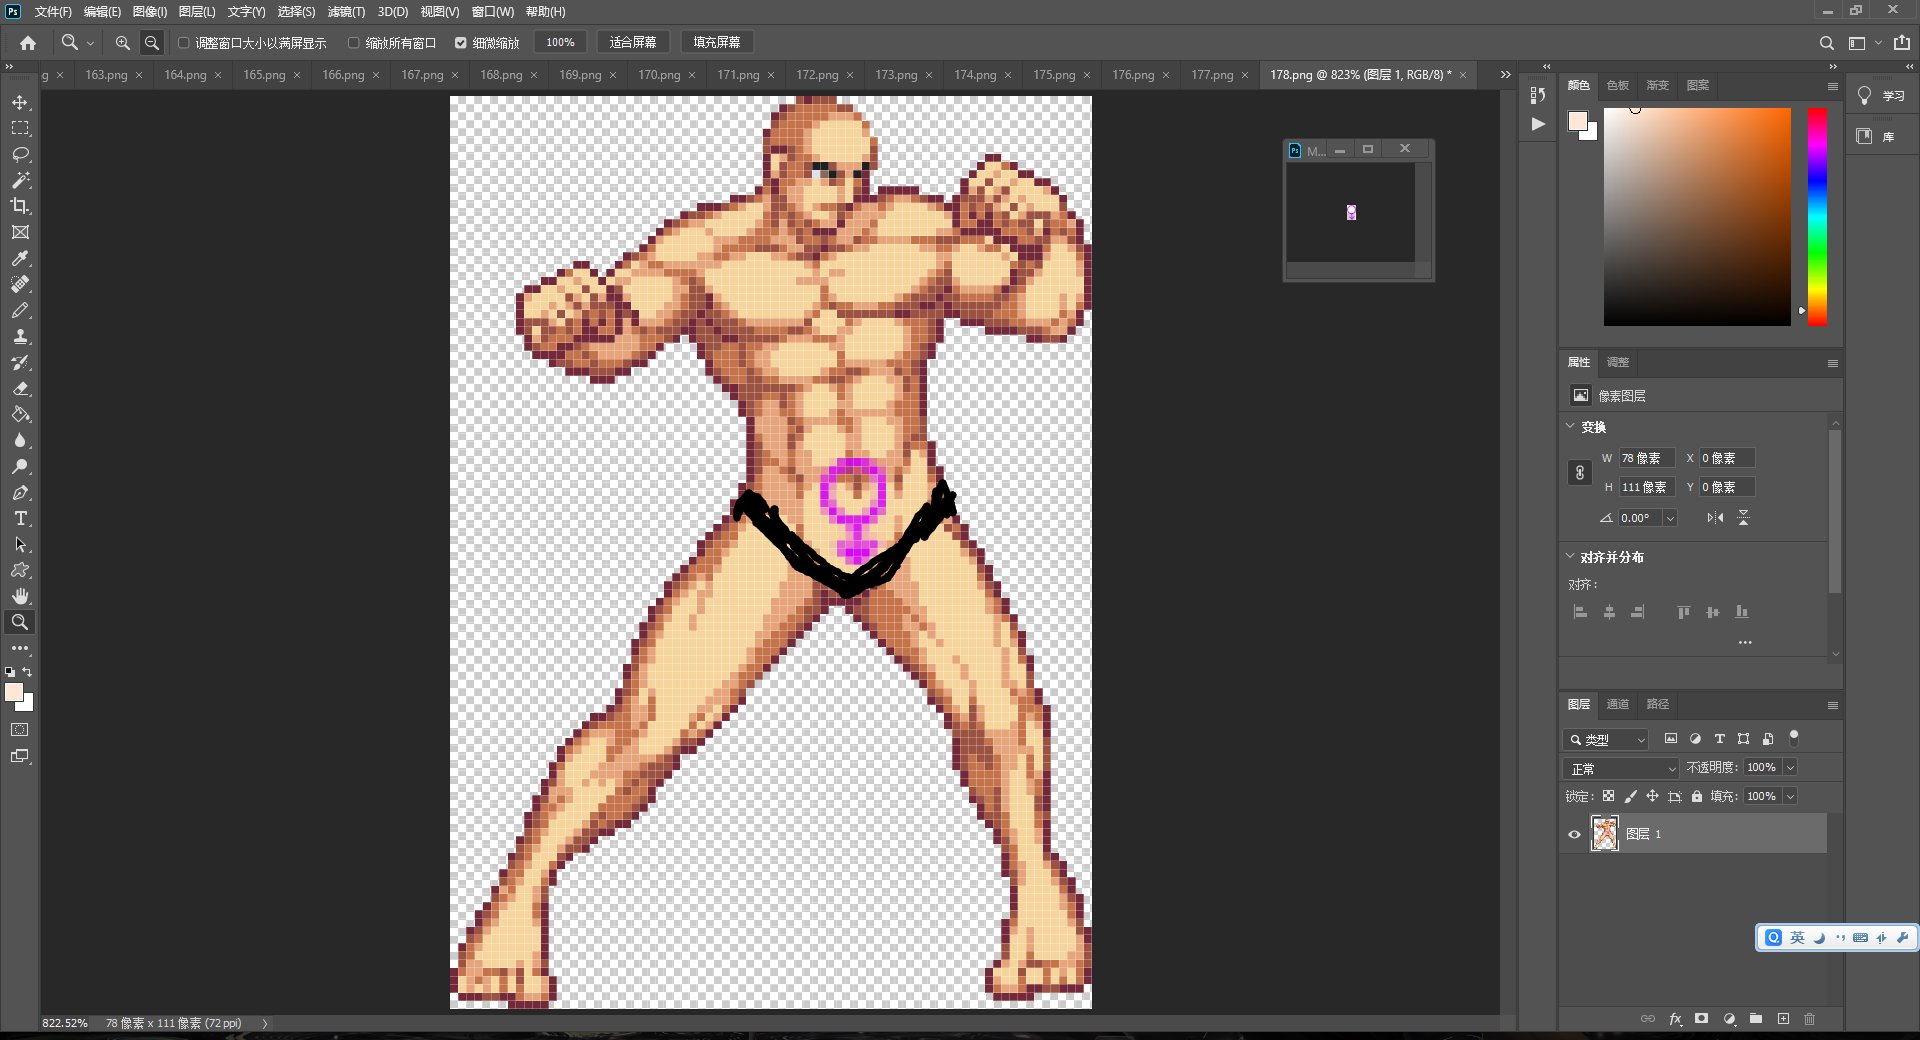Select the Magic Wand tool
The image size is (1920, 1040).
[20, 180]
